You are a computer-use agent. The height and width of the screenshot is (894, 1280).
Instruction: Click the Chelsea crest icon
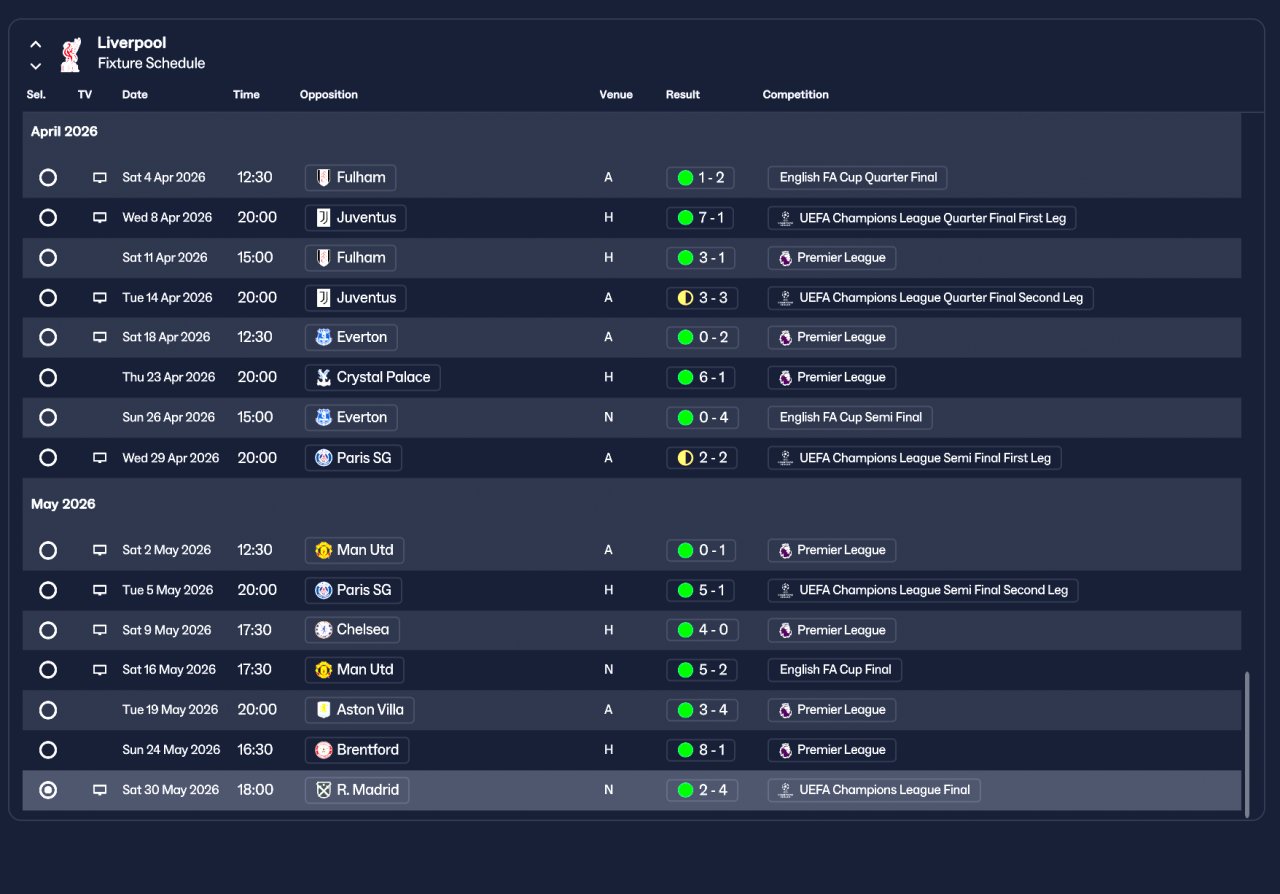click(x=323, y=630)
